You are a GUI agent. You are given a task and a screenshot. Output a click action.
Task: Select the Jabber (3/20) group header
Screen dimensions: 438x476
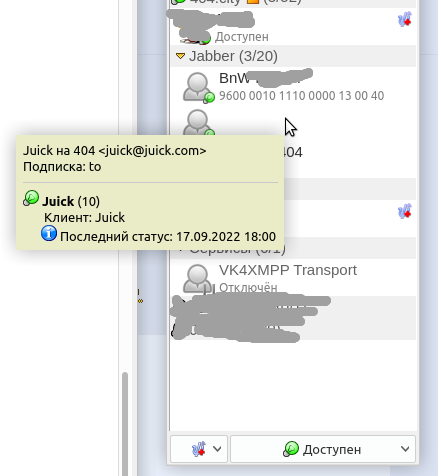(x=293, y=56)
